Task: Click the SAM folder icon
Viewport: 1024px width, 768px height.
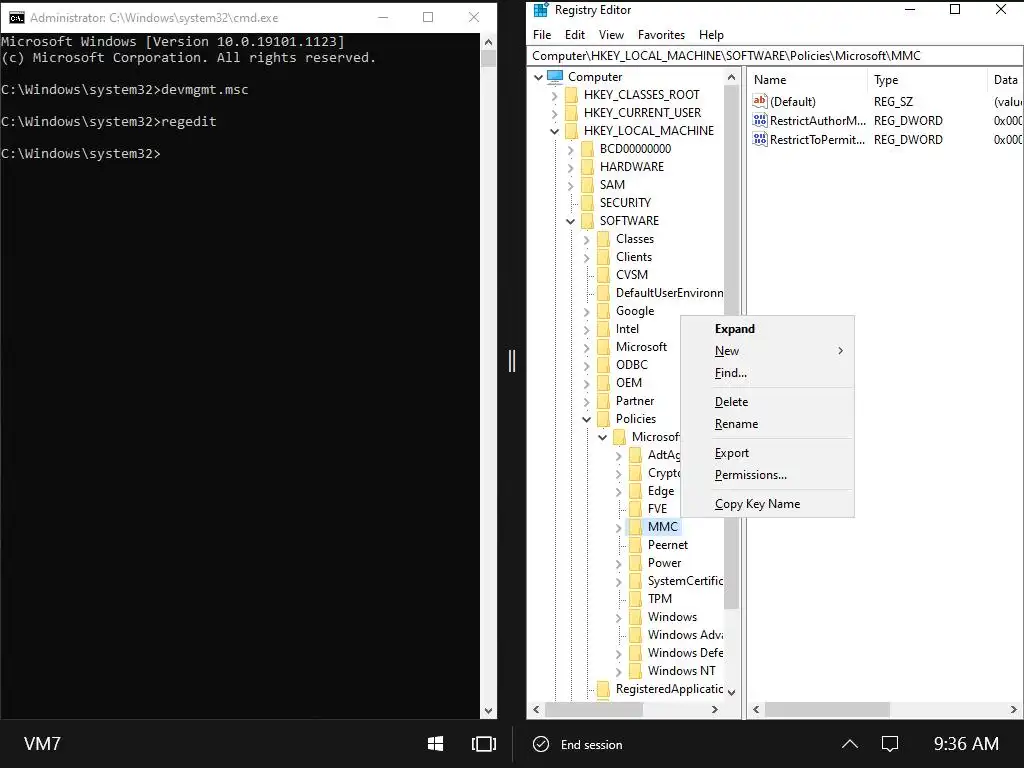Action: 587,185
